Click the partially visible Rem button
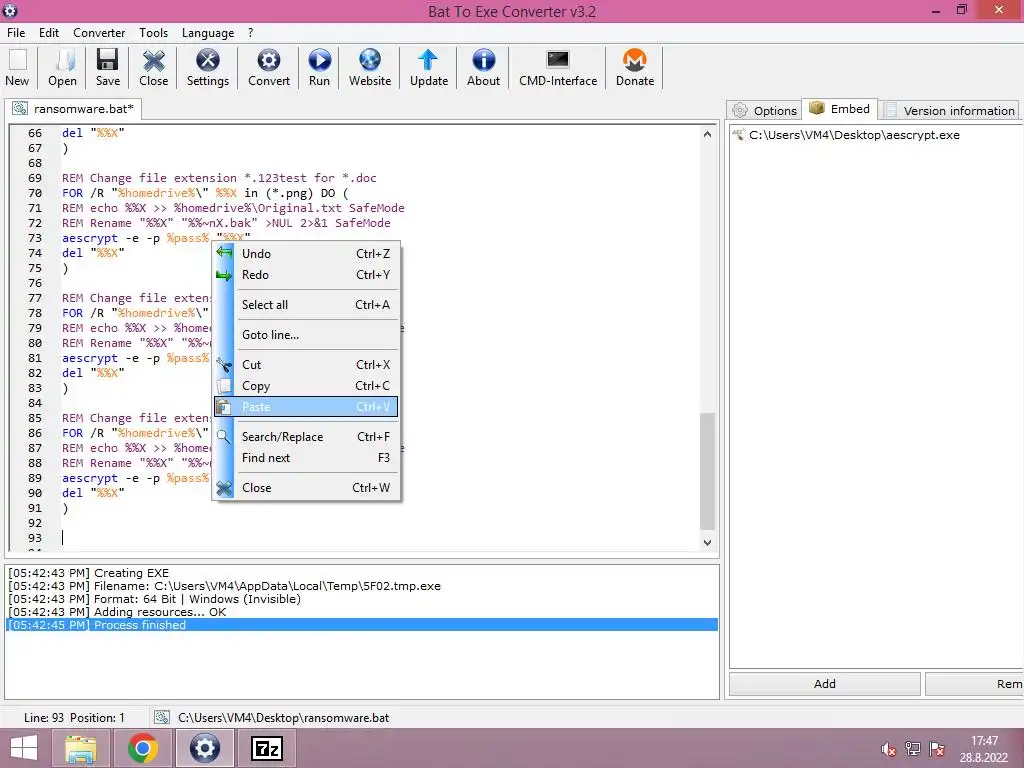Viewport: 1024px width, 768px height. pos(975,684)
